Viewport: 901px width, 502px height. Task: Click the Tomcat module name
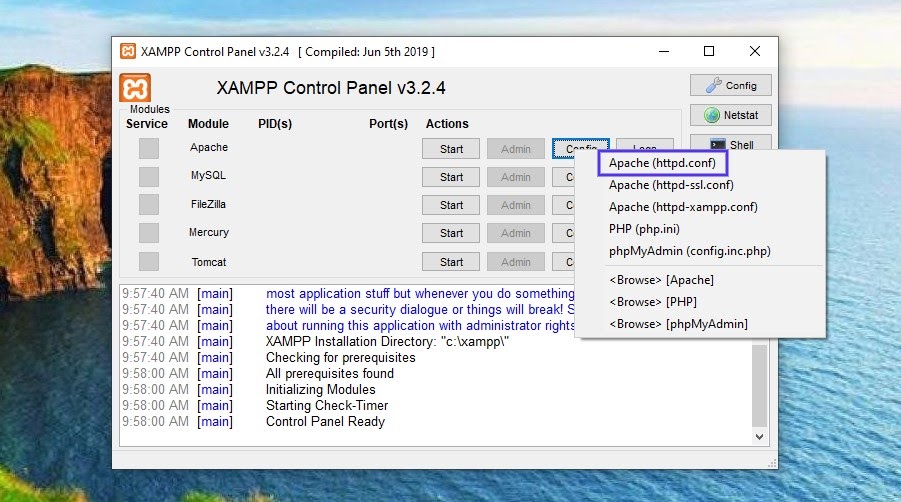(x=209, y=262)
